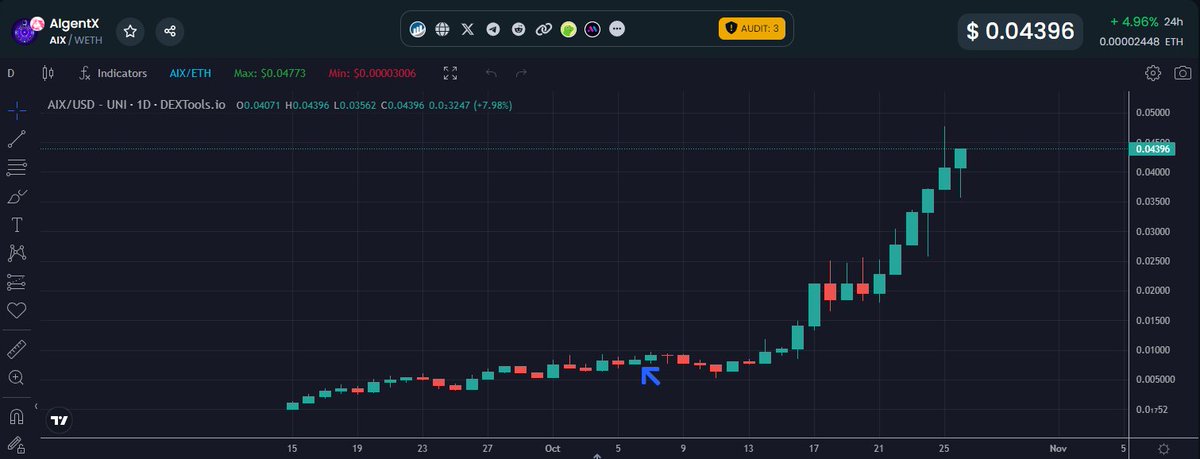Click the Min: $0.00003006 value
Viewport: 1200px width, 459px height.
coord(371,73)
